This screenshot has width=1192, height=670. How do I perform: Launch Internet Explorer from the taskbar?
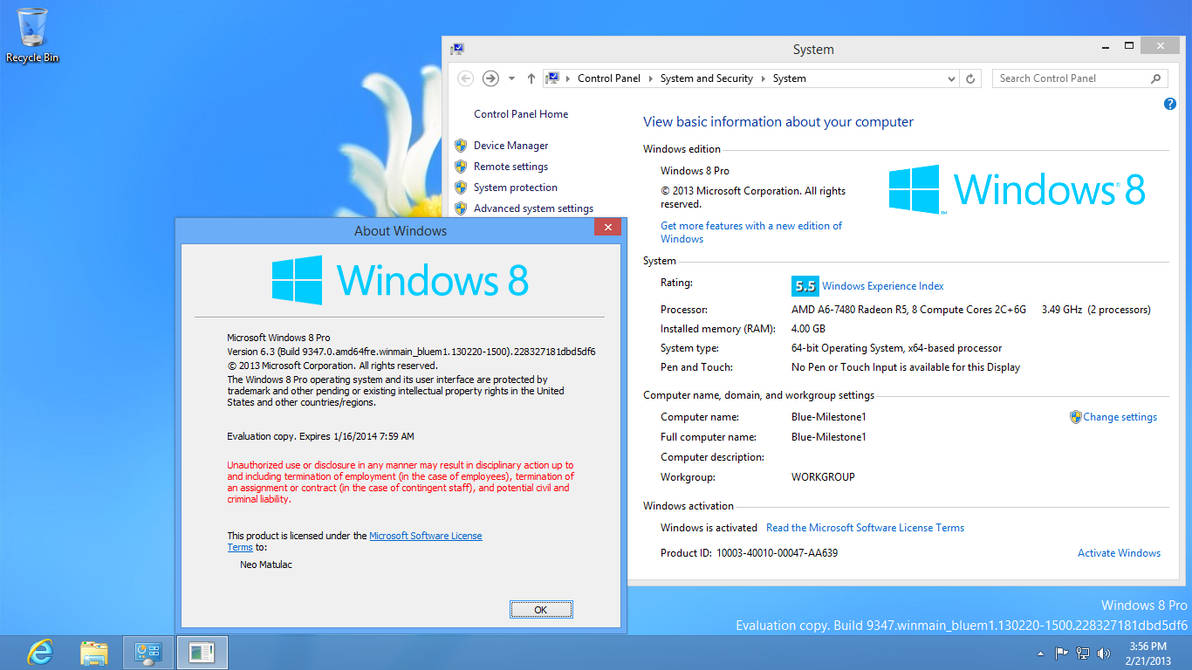40,653
